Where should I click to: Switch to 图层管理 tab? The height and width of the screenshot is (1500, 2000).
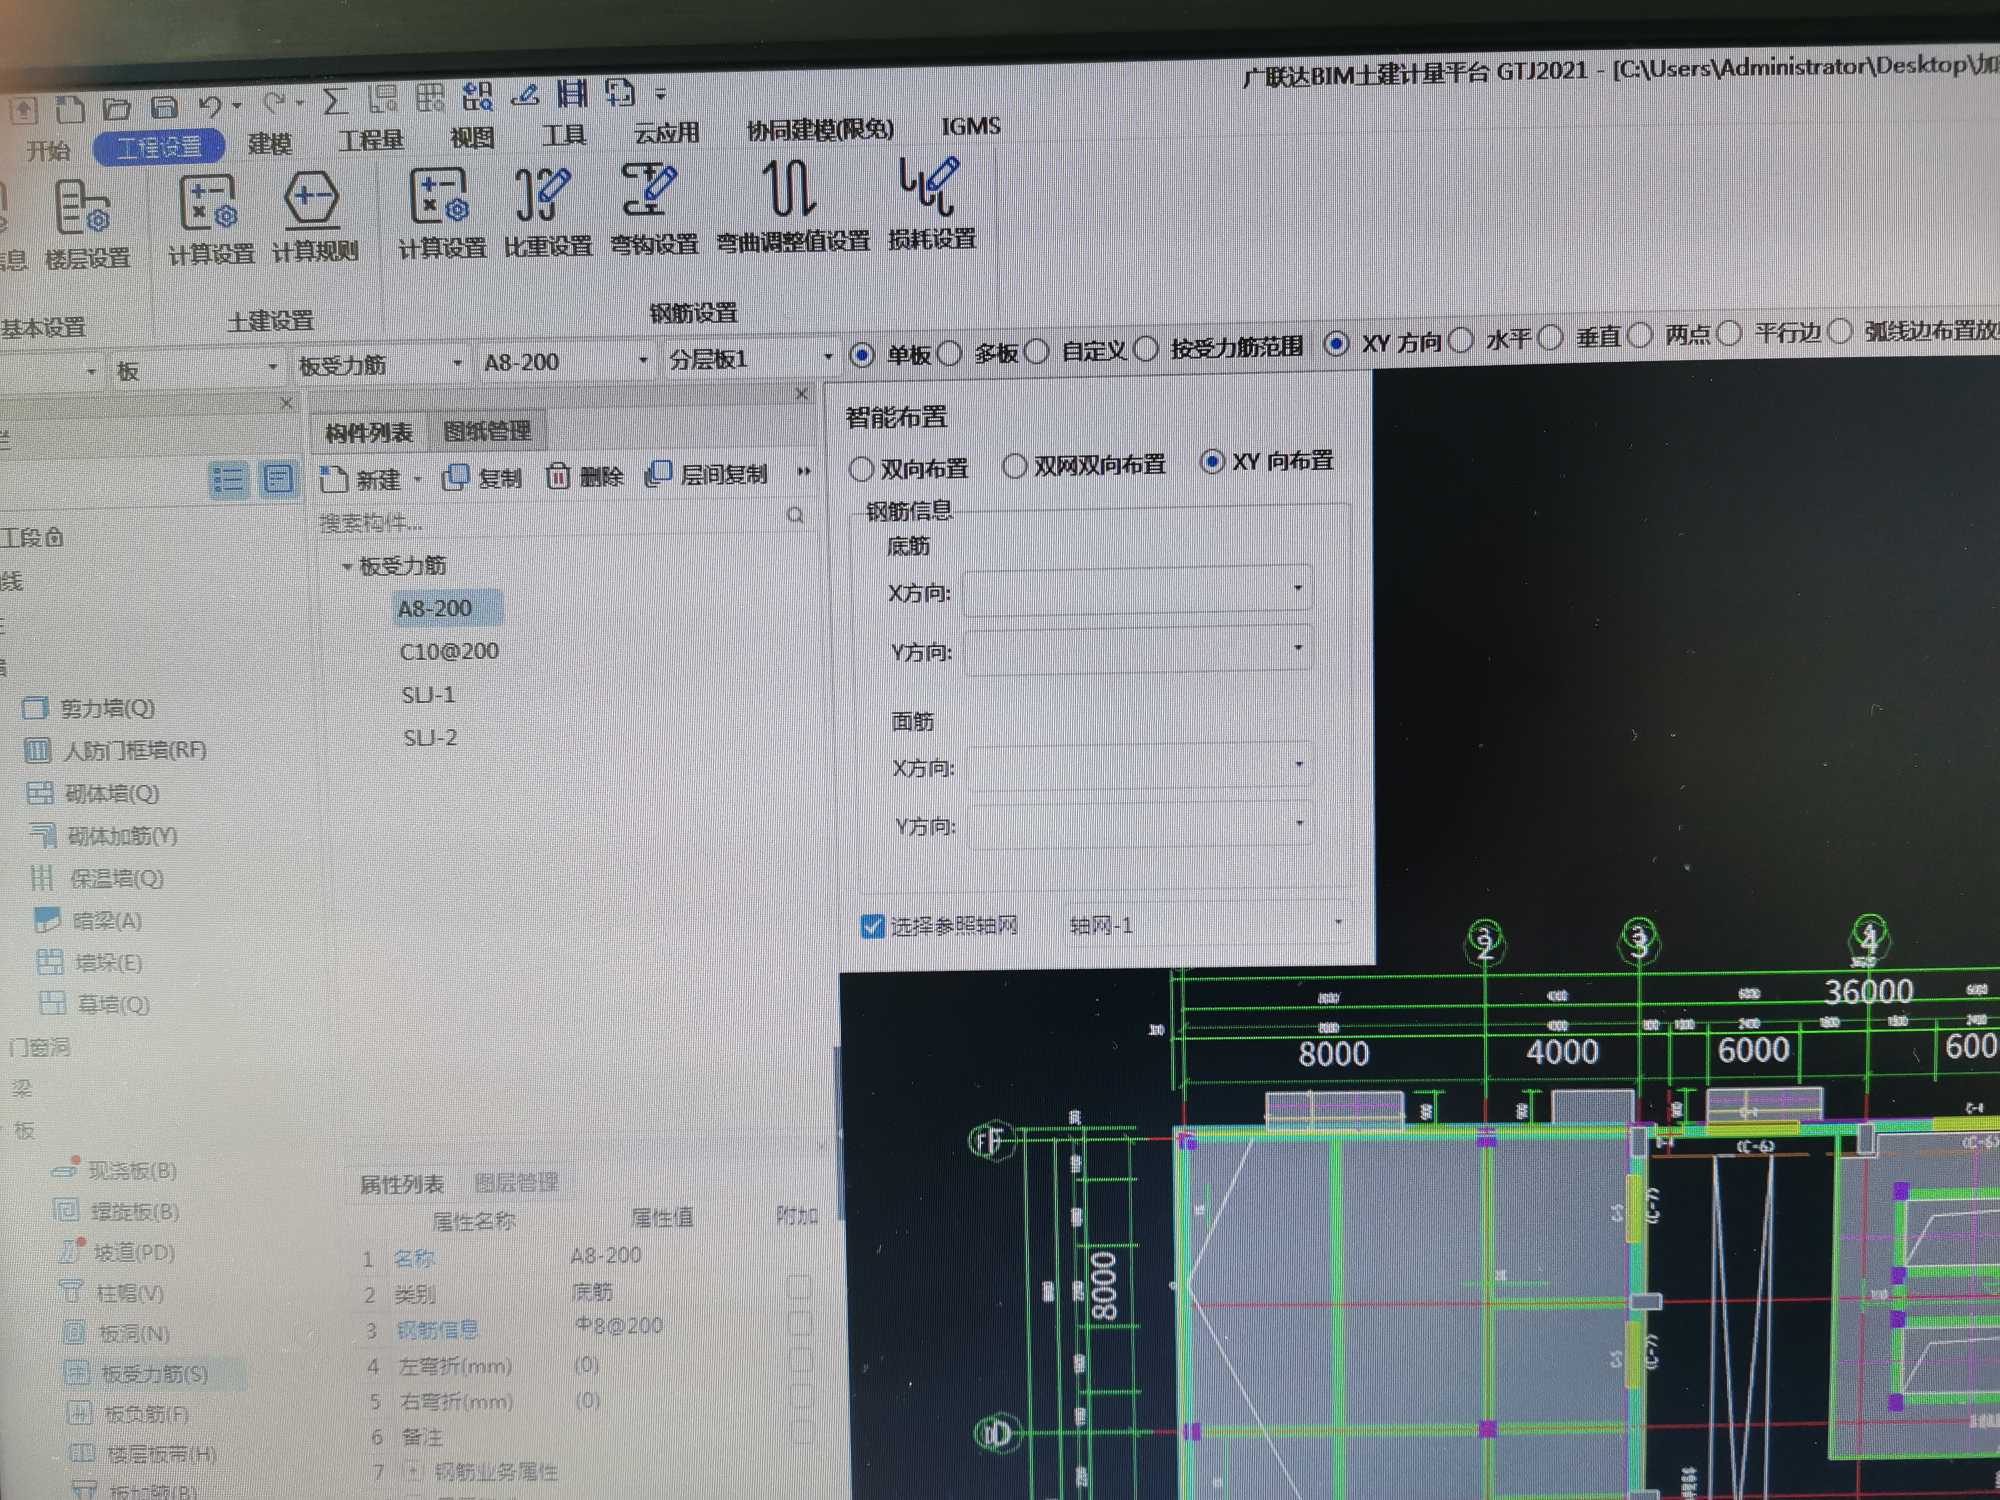pyautogui.click(x=516, y=1183)
